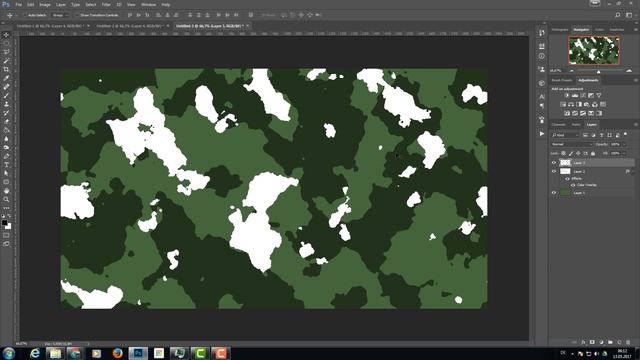Hide Layer 2 with its eye icon
This screenshot has height=360, width=640.
pyautogui.click(x=554, y=171)
